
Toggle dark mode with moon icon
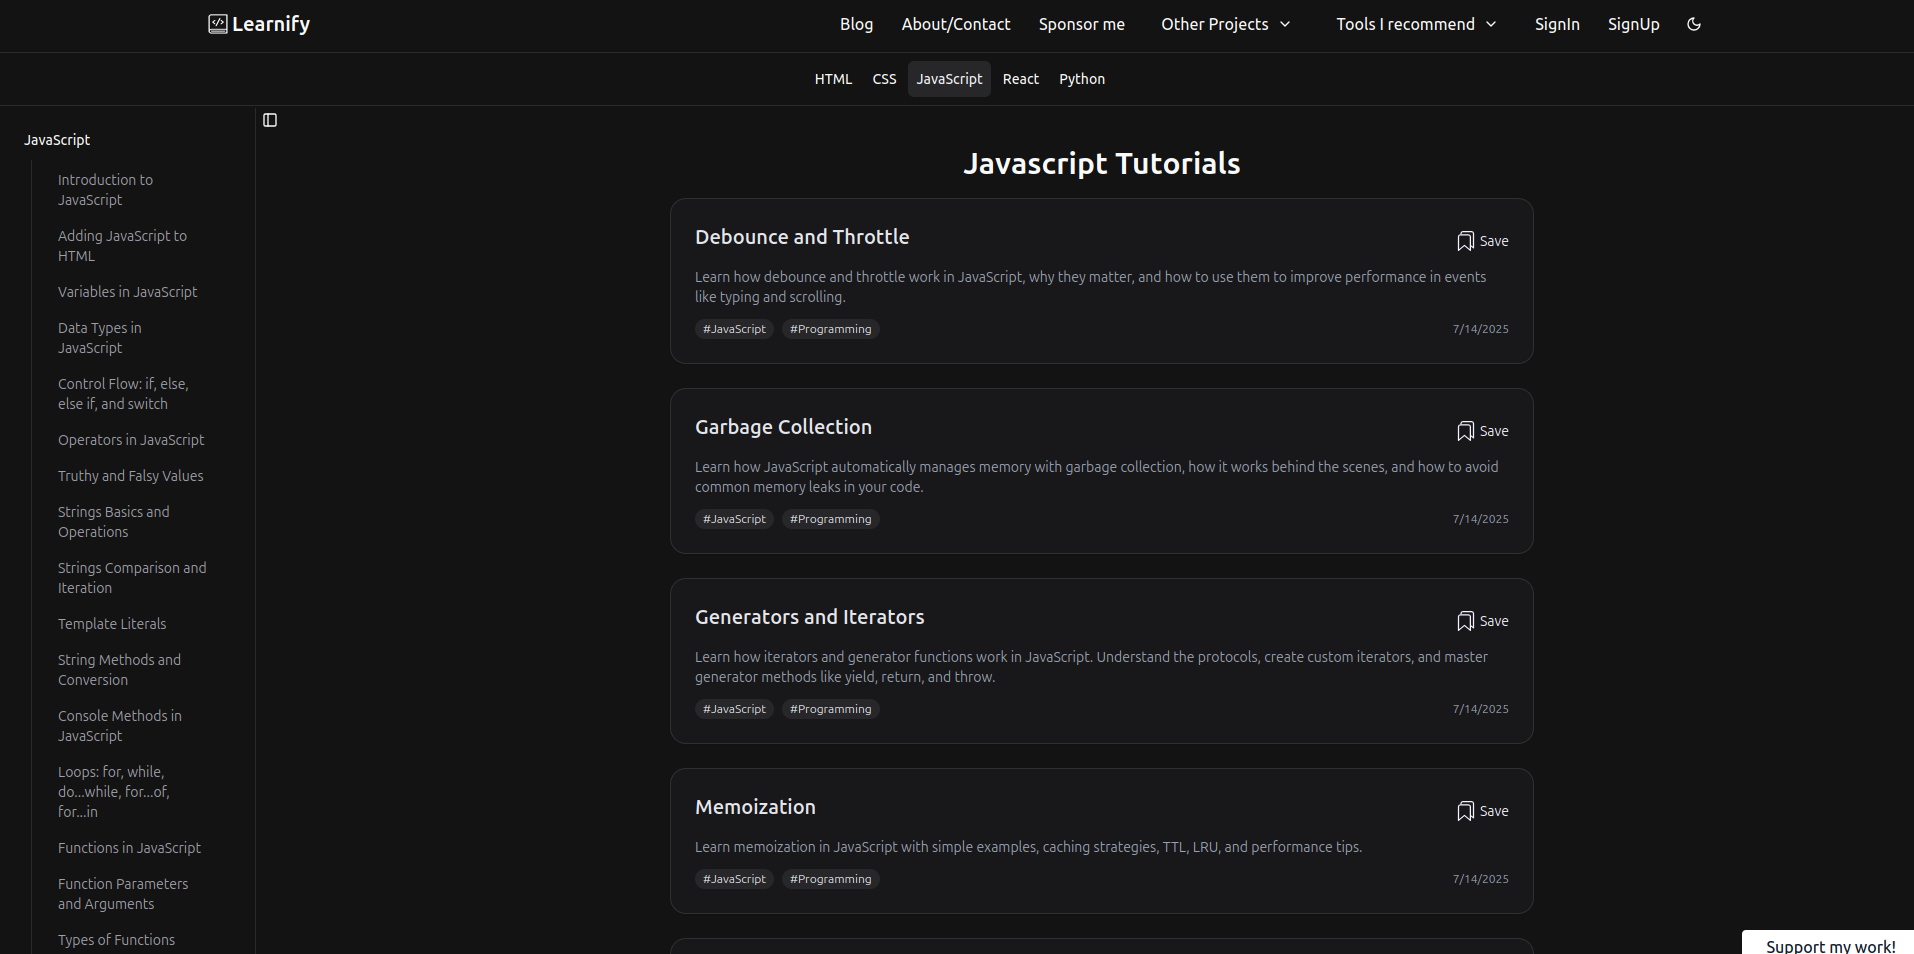pos(1693,24)
